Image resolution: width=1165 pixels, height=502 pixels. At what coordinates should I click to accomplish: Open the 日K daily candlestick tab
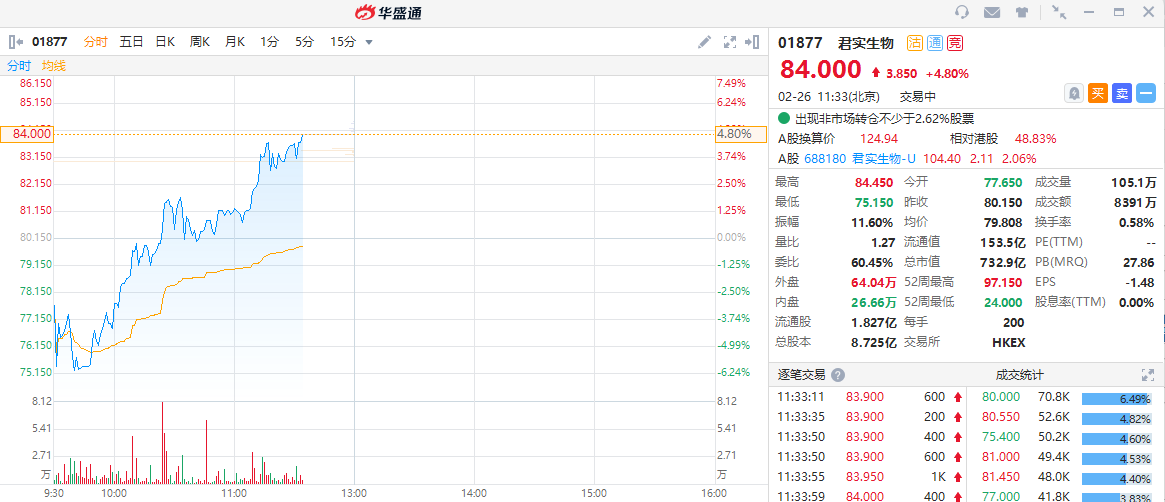point(165,42)
